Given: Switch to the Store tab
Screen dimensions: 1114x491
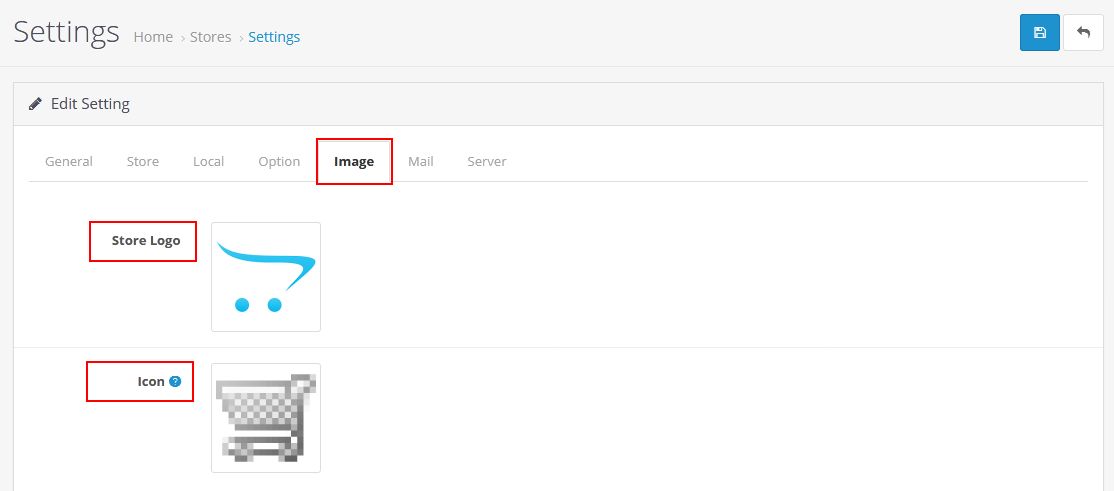Looking at the screenshot, I should point(143,161).
